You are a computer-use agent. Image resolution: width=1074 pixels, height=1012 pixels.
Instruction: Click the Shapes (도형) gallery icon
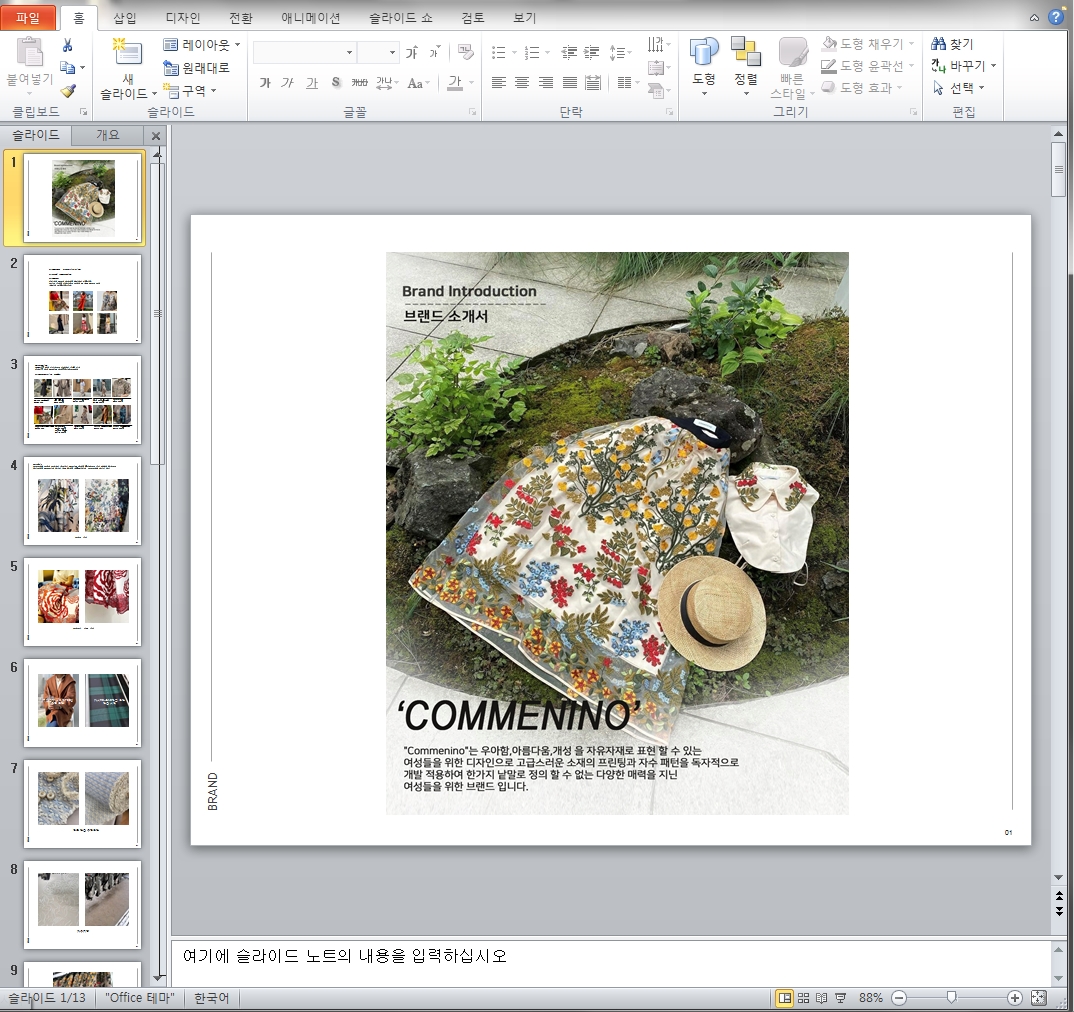(x=703, y=52)
